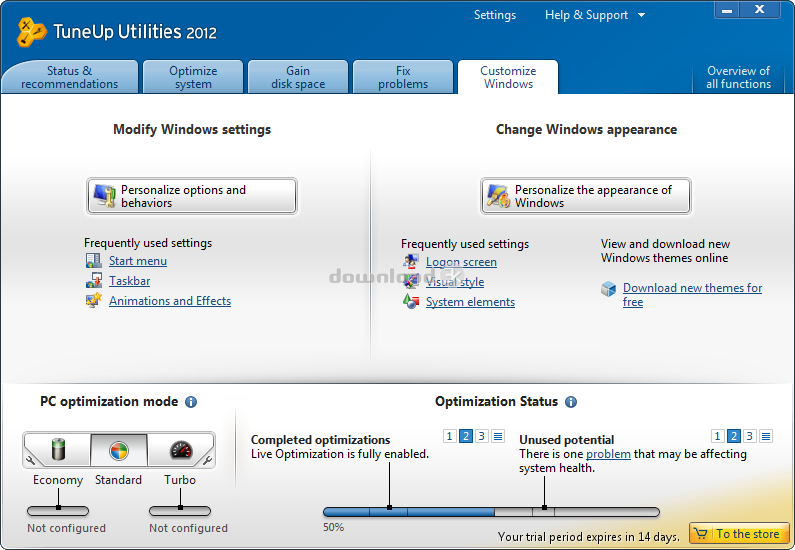Show page 3 of Unused potential
This screenshot has height=550, width=795.
click(750, 436)
